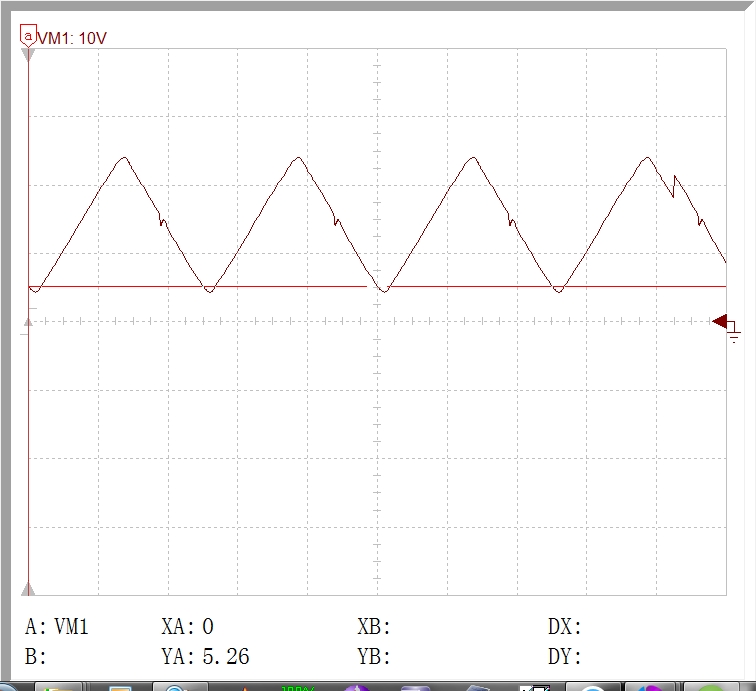756x691 pixels.
Task: Select the bottom gray triangle cursor marker
Action: point(28,589)
